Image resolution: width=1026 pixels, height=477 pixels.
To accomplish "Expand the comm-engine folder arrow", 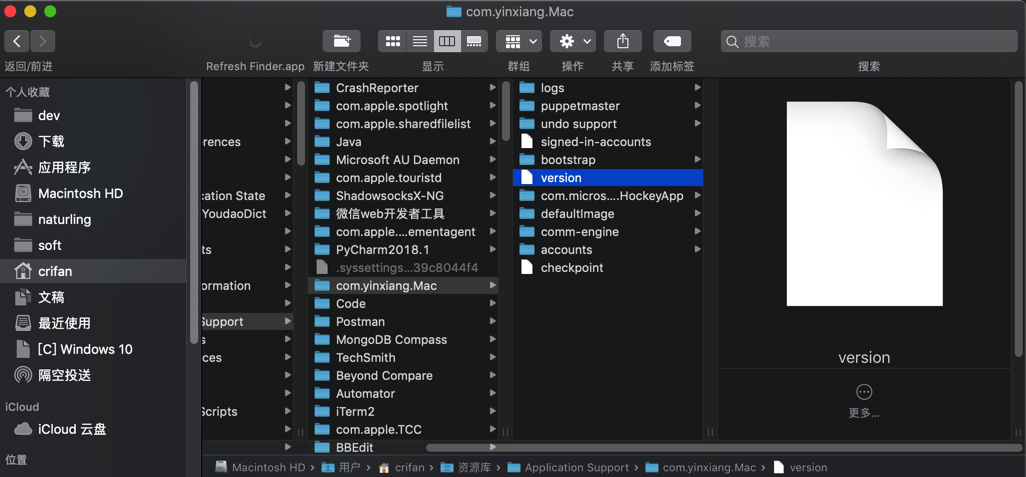I will point(698,232).
